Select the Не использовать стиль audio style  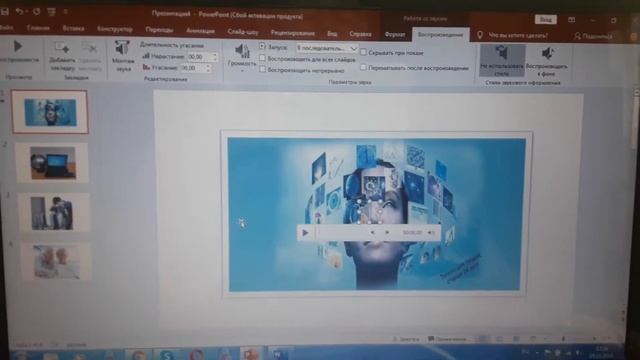click(x=502, y=61)
